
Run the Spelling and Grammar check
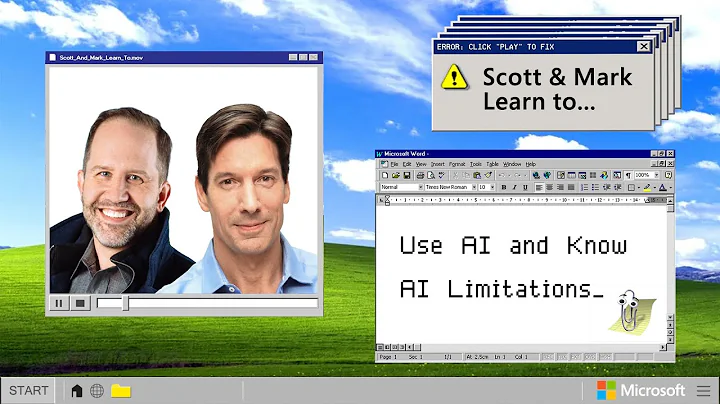click(442, 175)
